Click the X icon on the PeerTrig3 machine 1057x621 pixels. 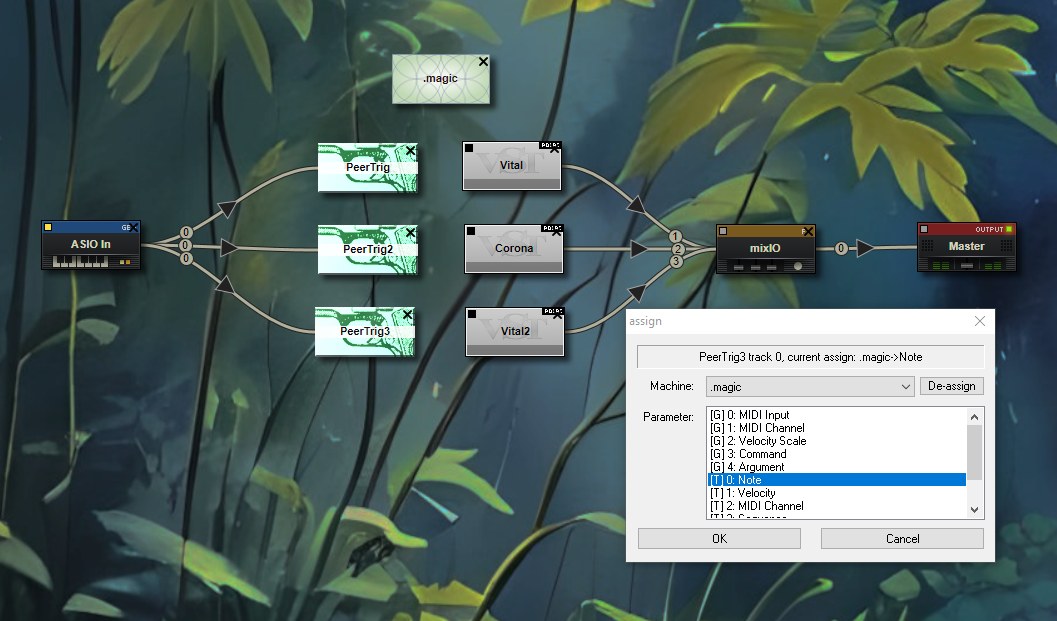pyautogui.click(x=407, y=315)
